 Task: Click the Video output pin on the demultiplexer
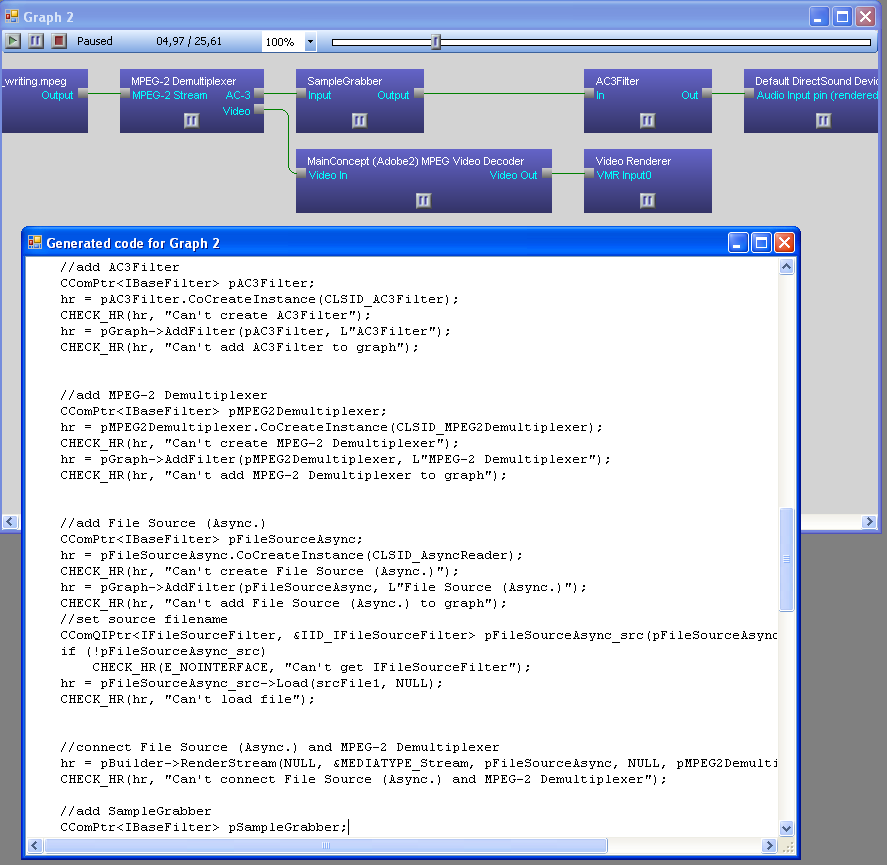(x=259, y=109)
